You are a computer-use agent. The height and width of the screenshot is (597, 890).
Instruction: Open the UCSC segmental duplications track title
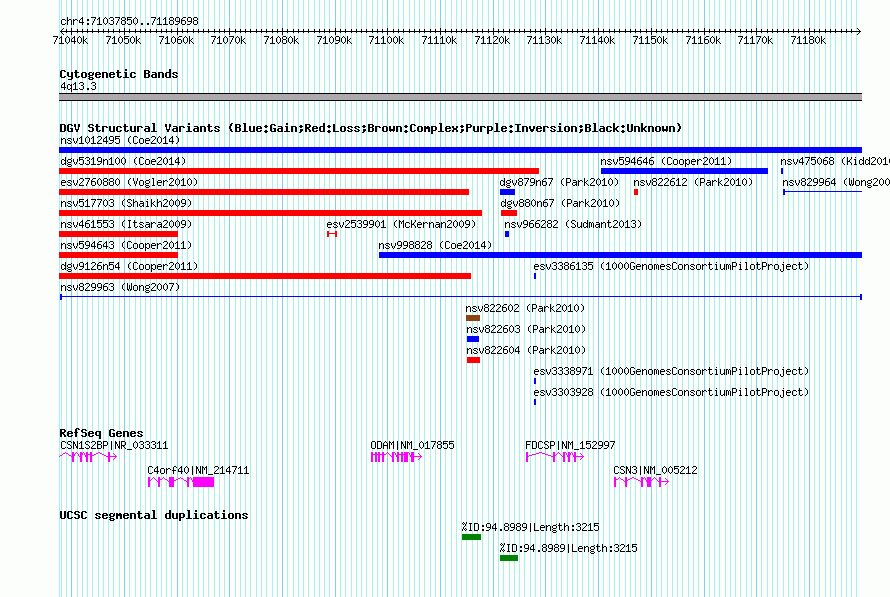coord(154,515)
